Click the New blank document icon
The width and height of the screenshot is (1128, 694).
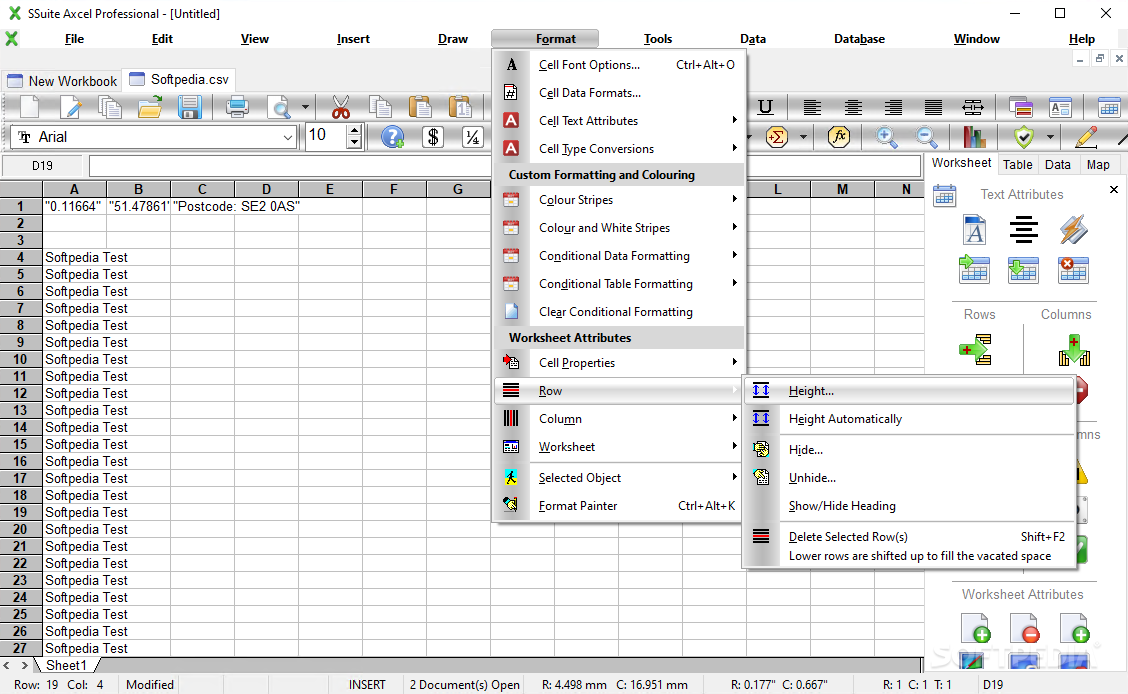(x=30, y=107)
